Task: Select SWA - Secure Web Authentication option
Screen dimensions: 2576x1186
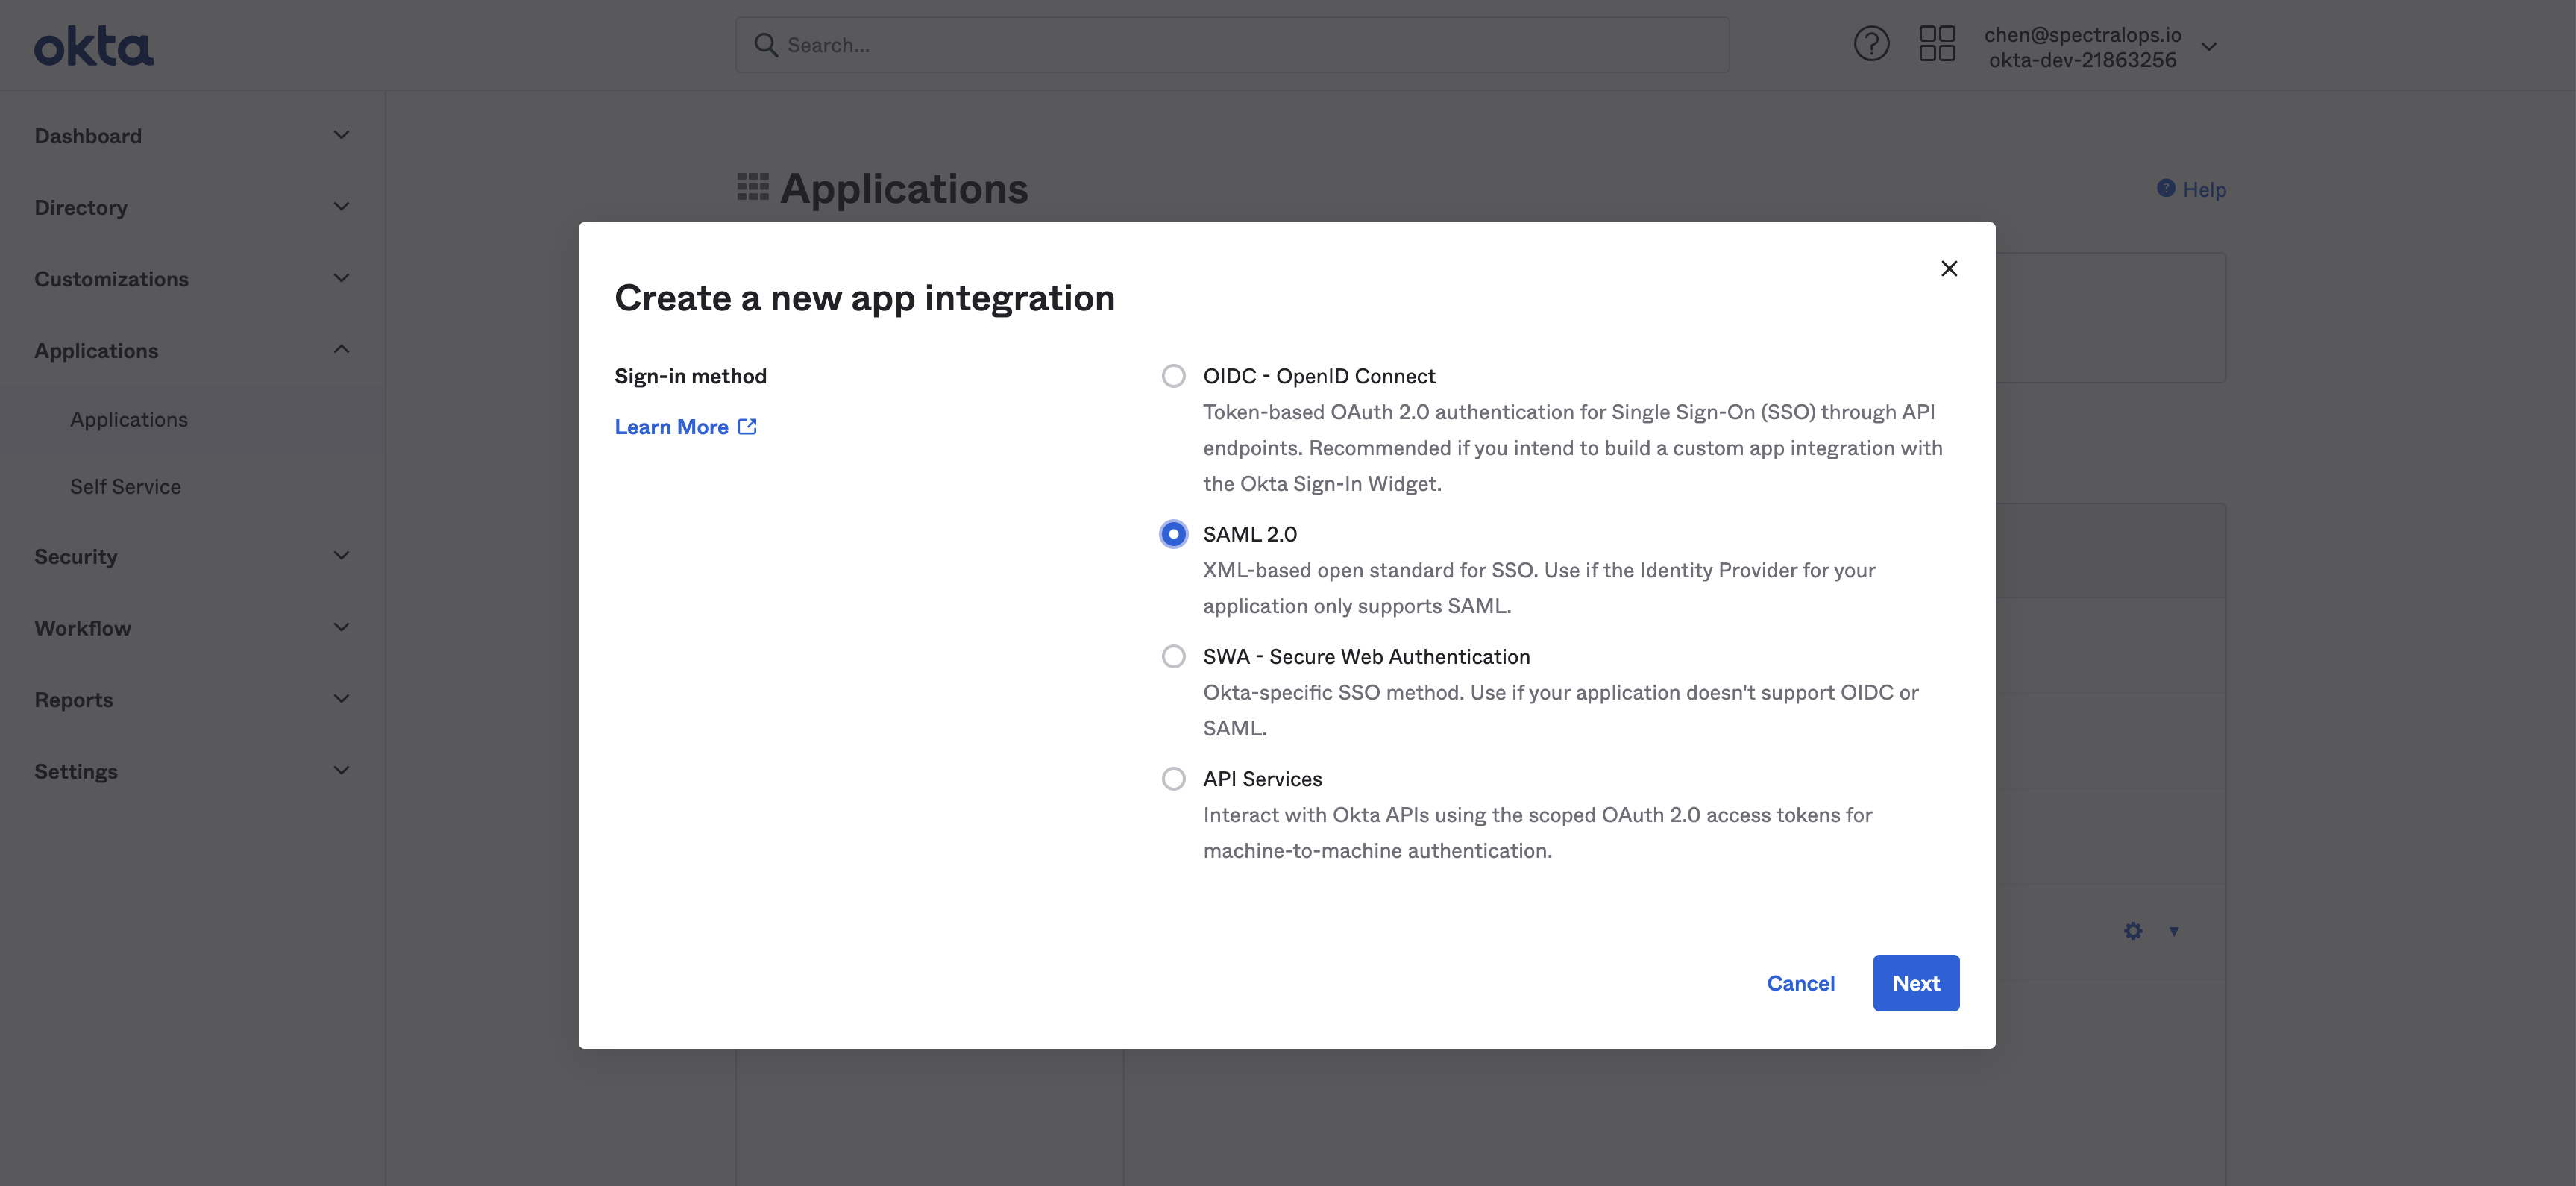Action: point(1173,656)
